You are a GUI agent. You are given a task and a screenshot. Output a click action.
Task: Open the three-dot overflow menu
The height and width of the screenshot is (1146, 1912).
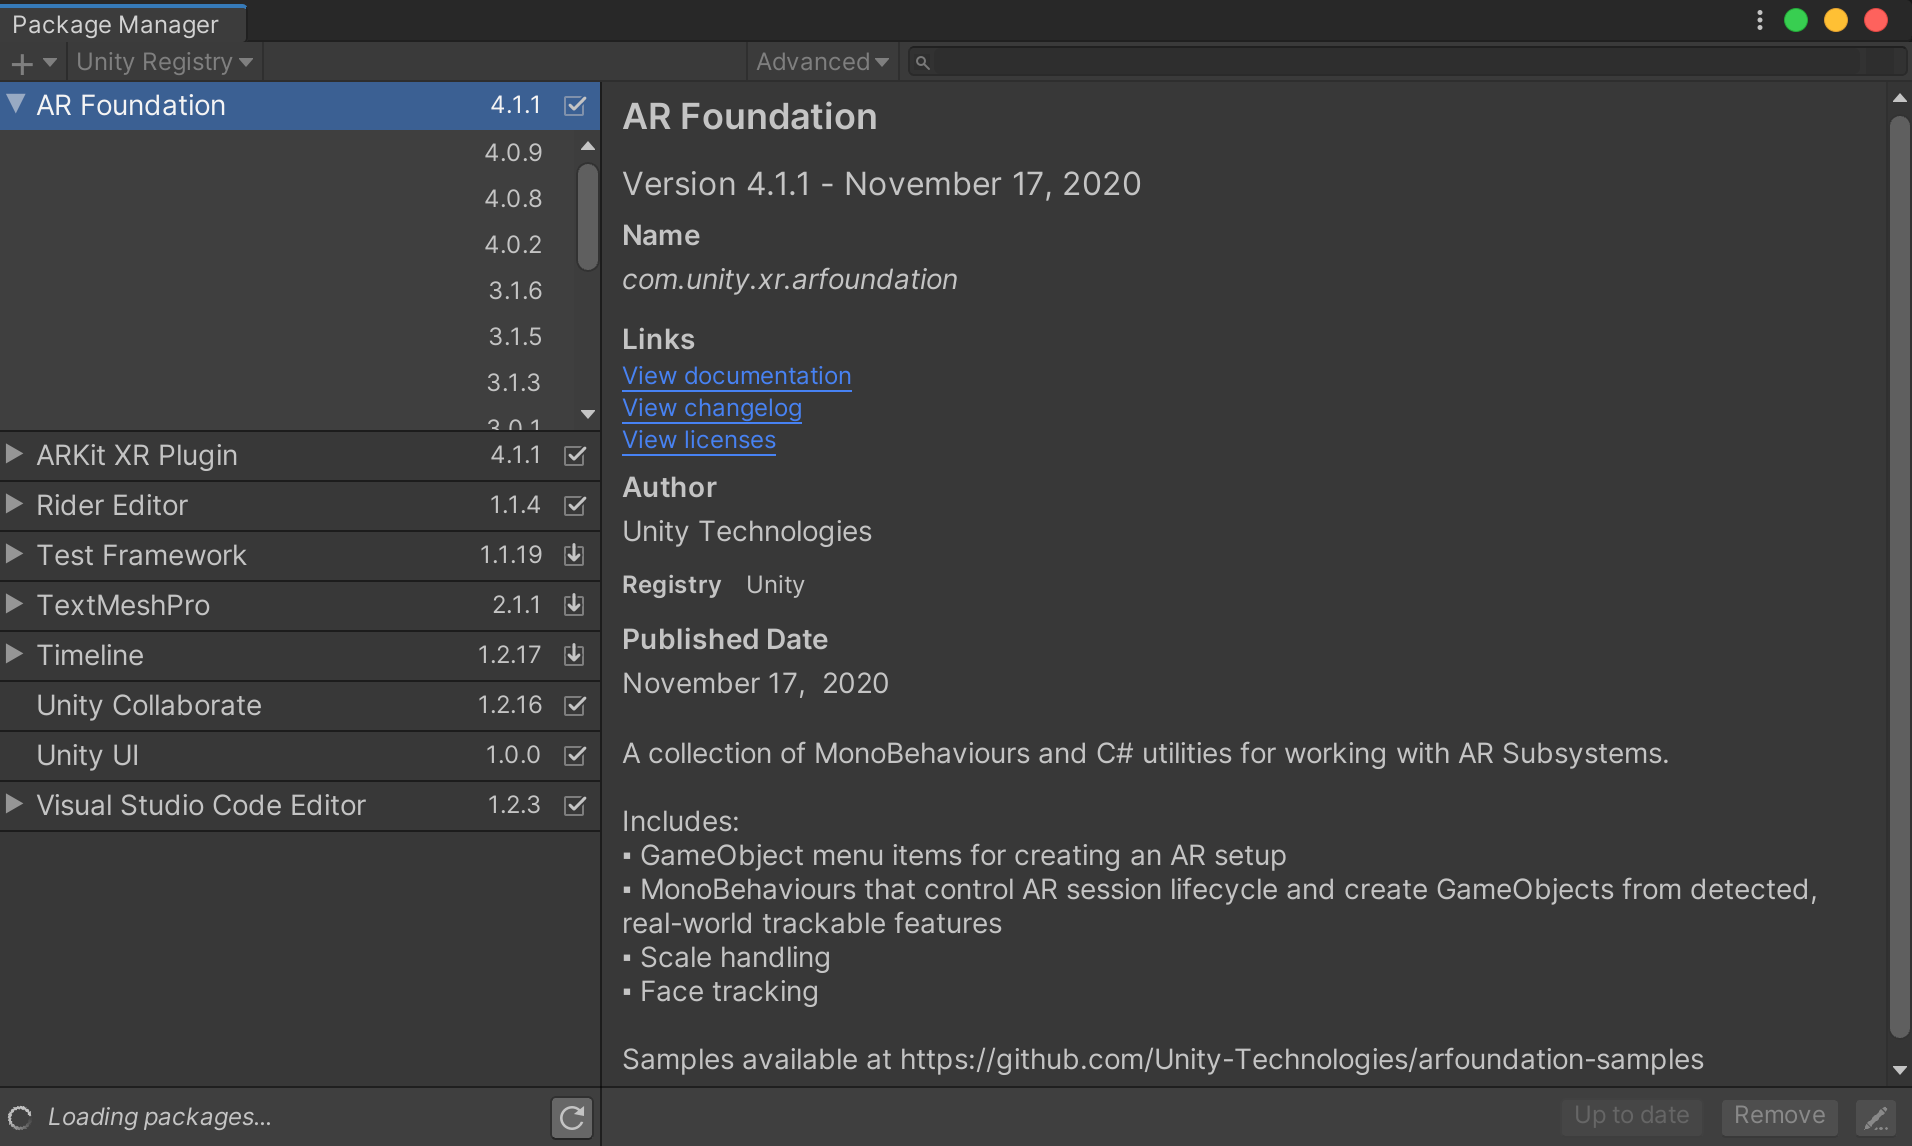click(x=1759, y=20)
